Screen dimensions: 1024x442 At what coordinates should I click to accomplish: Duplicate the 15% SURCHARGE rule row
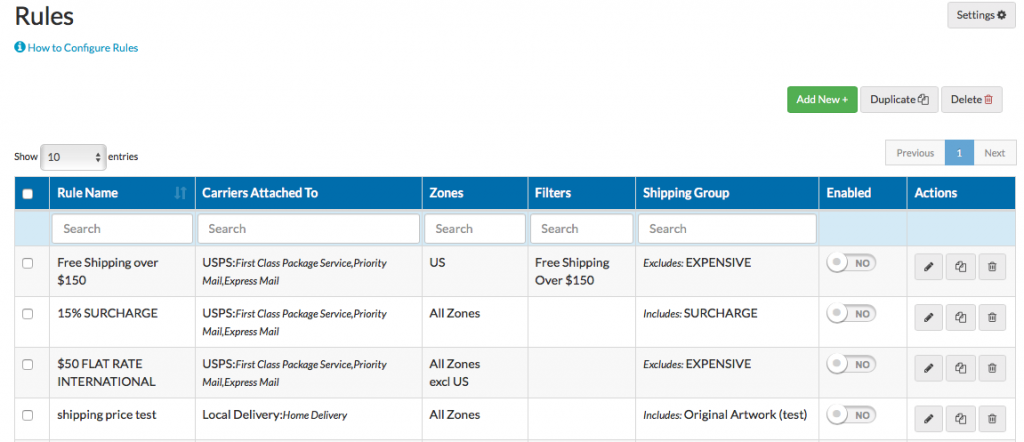960,318
